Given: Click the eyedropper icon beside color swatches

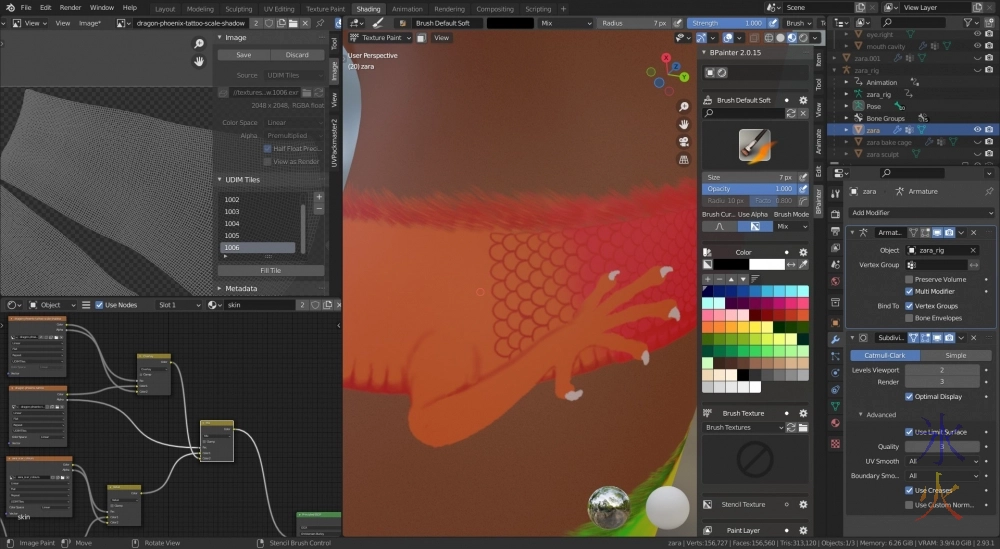Looking at the screenshot, I should pyautogui.click(x=803, y=264).
